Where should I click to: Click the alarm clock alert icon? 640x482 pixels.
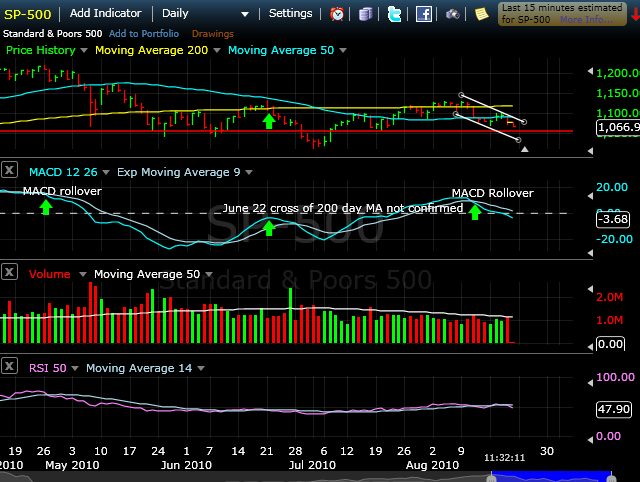coord(338,14)
